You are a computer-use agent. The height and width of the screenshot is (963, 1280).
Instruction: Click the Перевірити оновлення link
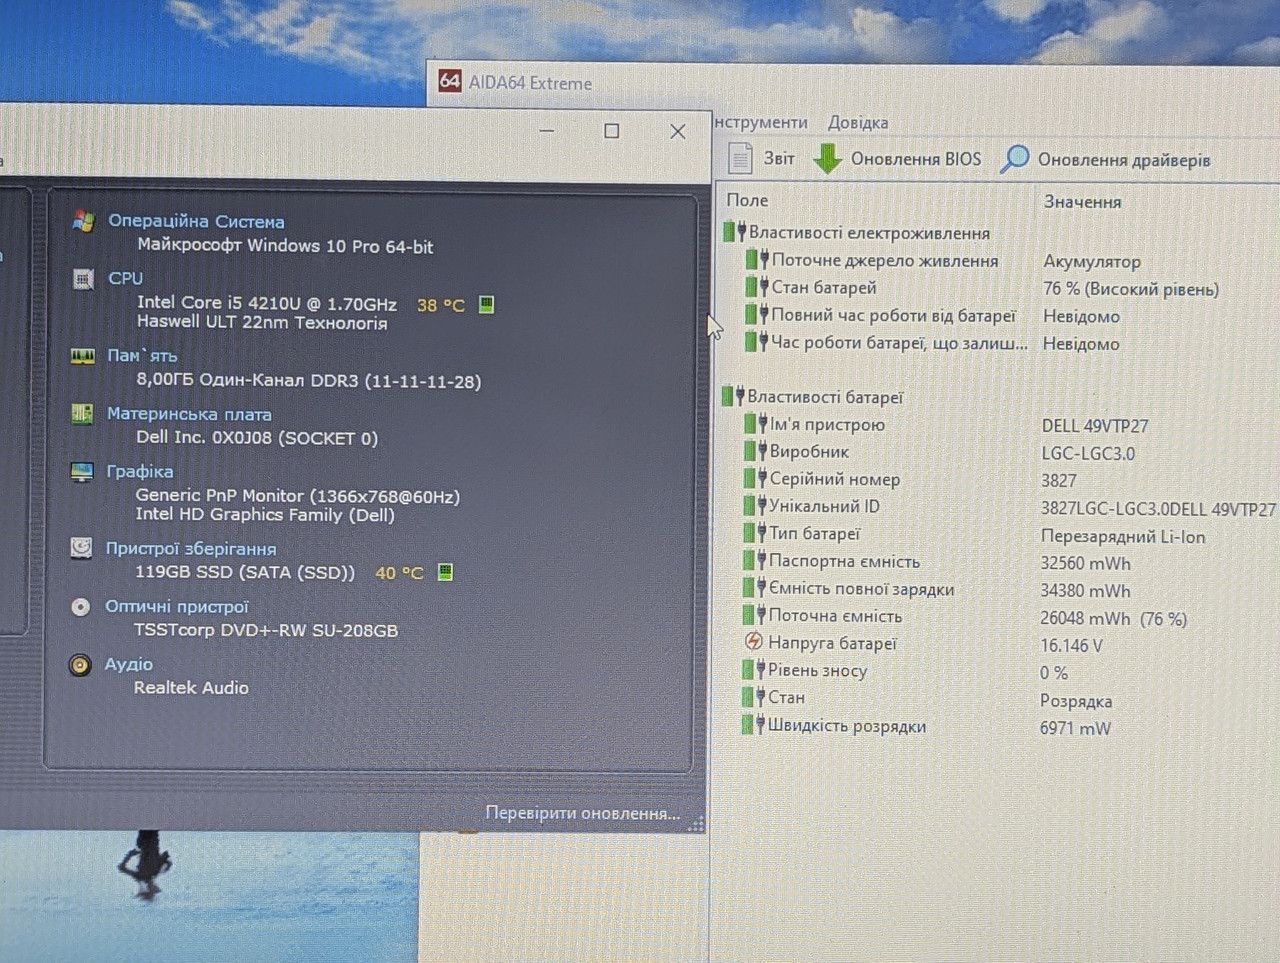pyautogui.click(x=582, y=813)
